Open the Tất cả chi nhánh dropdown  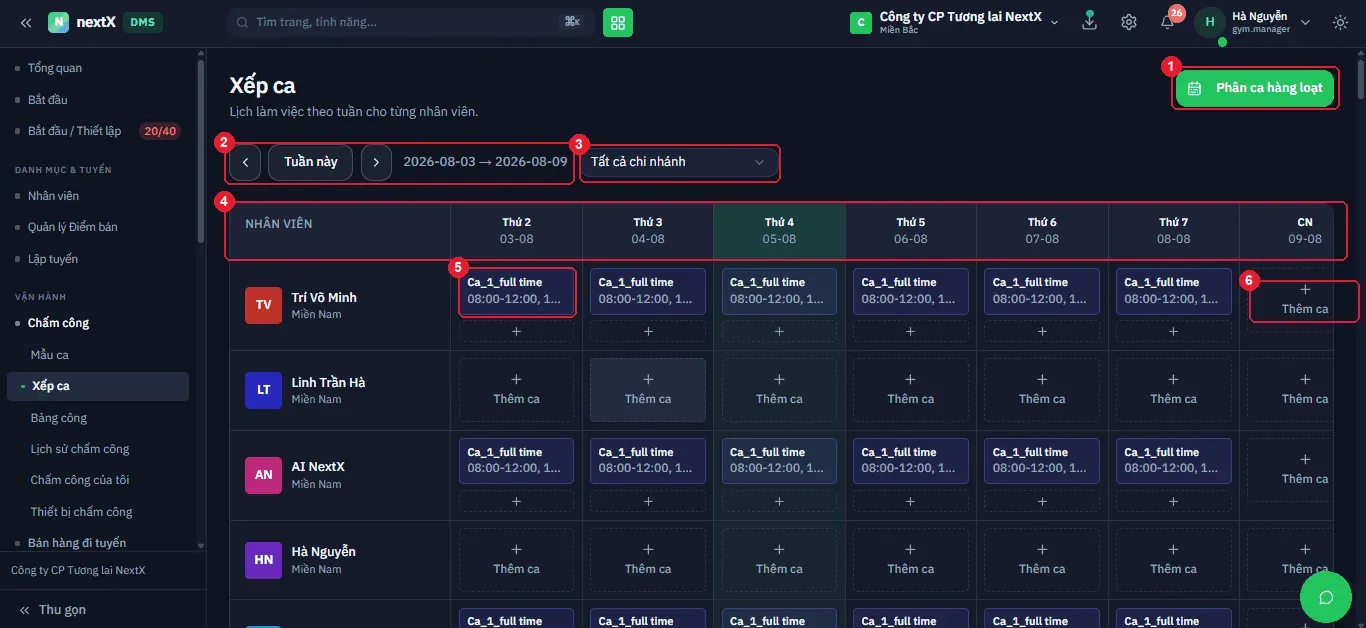(x=678, y=162)
